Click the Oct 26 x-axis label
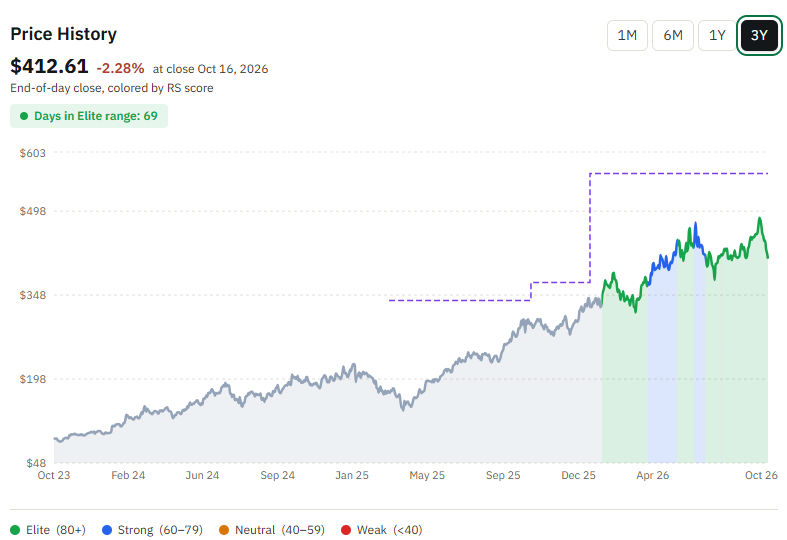Image resolution: width=787 pixels, height=540 pixels. point(761,475)
